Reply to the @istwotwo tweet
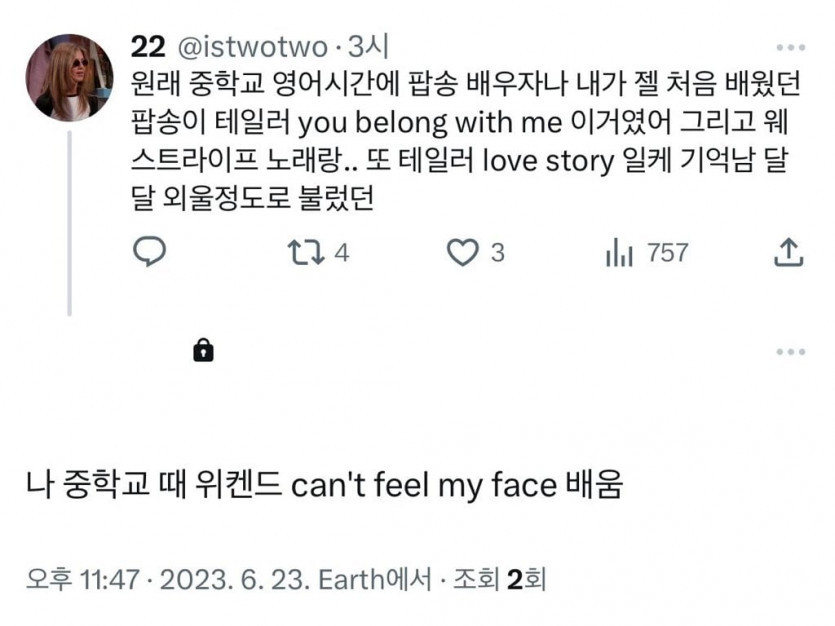This screenshot has height=626, width=835. coord(149,253)
